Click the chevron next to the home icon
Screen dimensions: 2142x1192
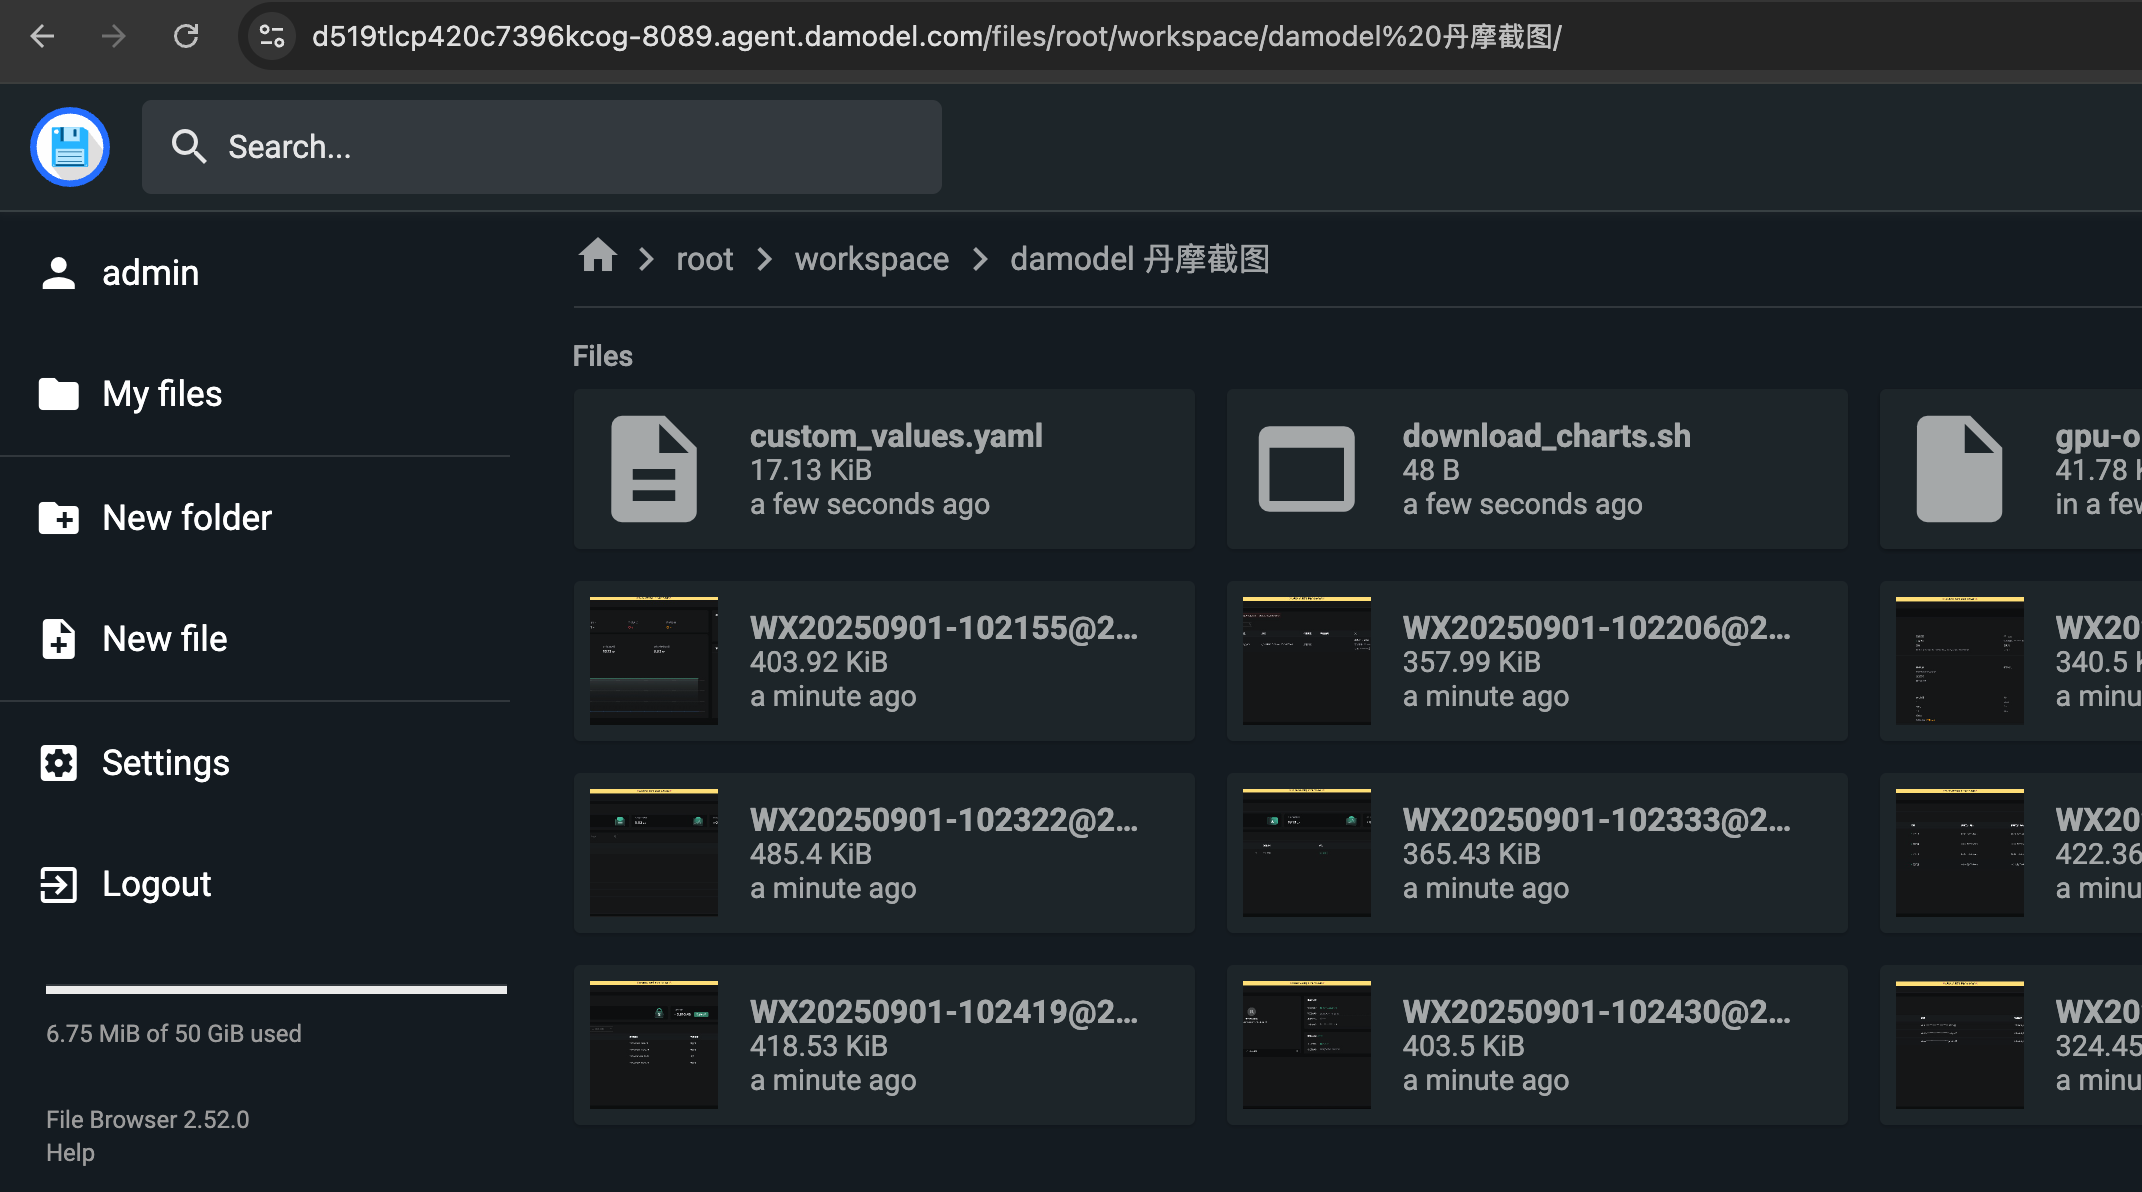pyautogui.click(x=646, y=258)
